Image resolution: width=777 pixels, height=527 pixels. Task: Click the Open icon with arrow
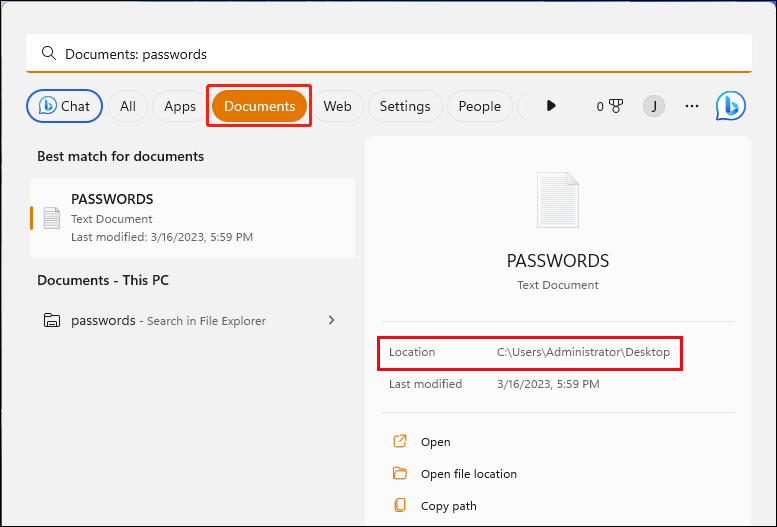pyautogui.click(x=400, y=441)
